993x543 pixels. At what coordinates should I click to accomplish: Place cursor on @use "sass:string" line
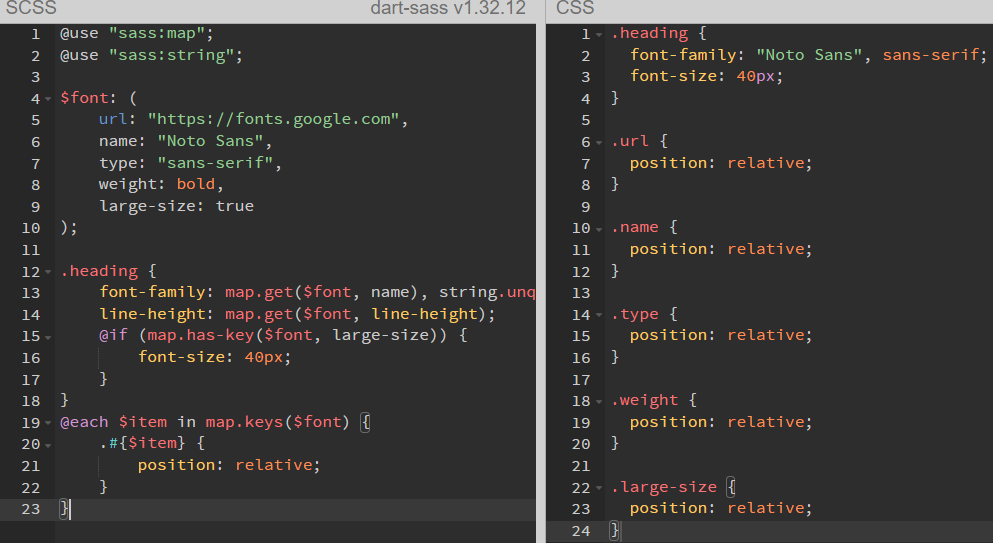coord(151,55)
